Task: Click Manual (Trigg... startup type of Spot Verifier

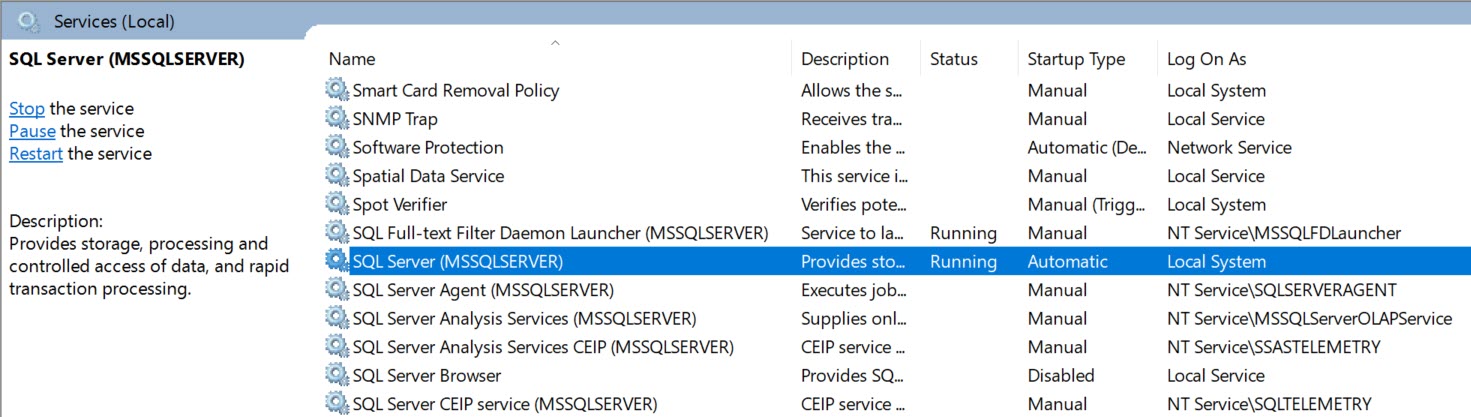Action: pyautogui.click(x=1084, y=204)
